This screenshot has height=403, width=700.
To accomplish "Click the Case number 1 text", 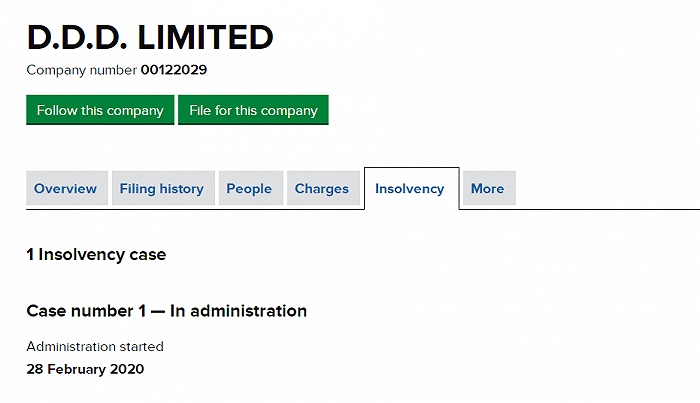I will coord(85,311).
